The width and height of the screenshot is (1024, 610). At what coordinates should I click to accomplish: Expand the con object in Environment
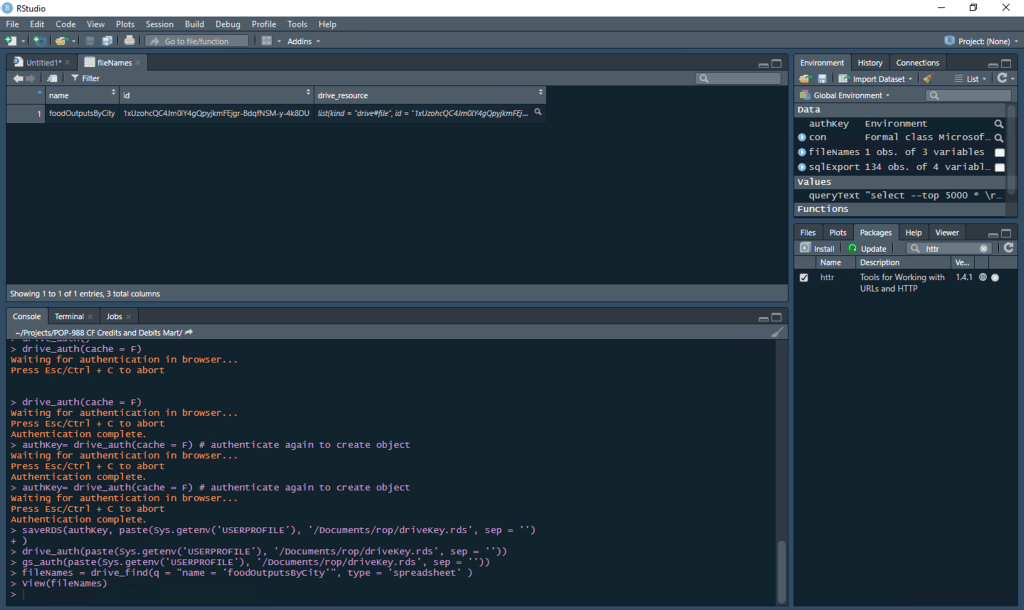coord(802,138)
